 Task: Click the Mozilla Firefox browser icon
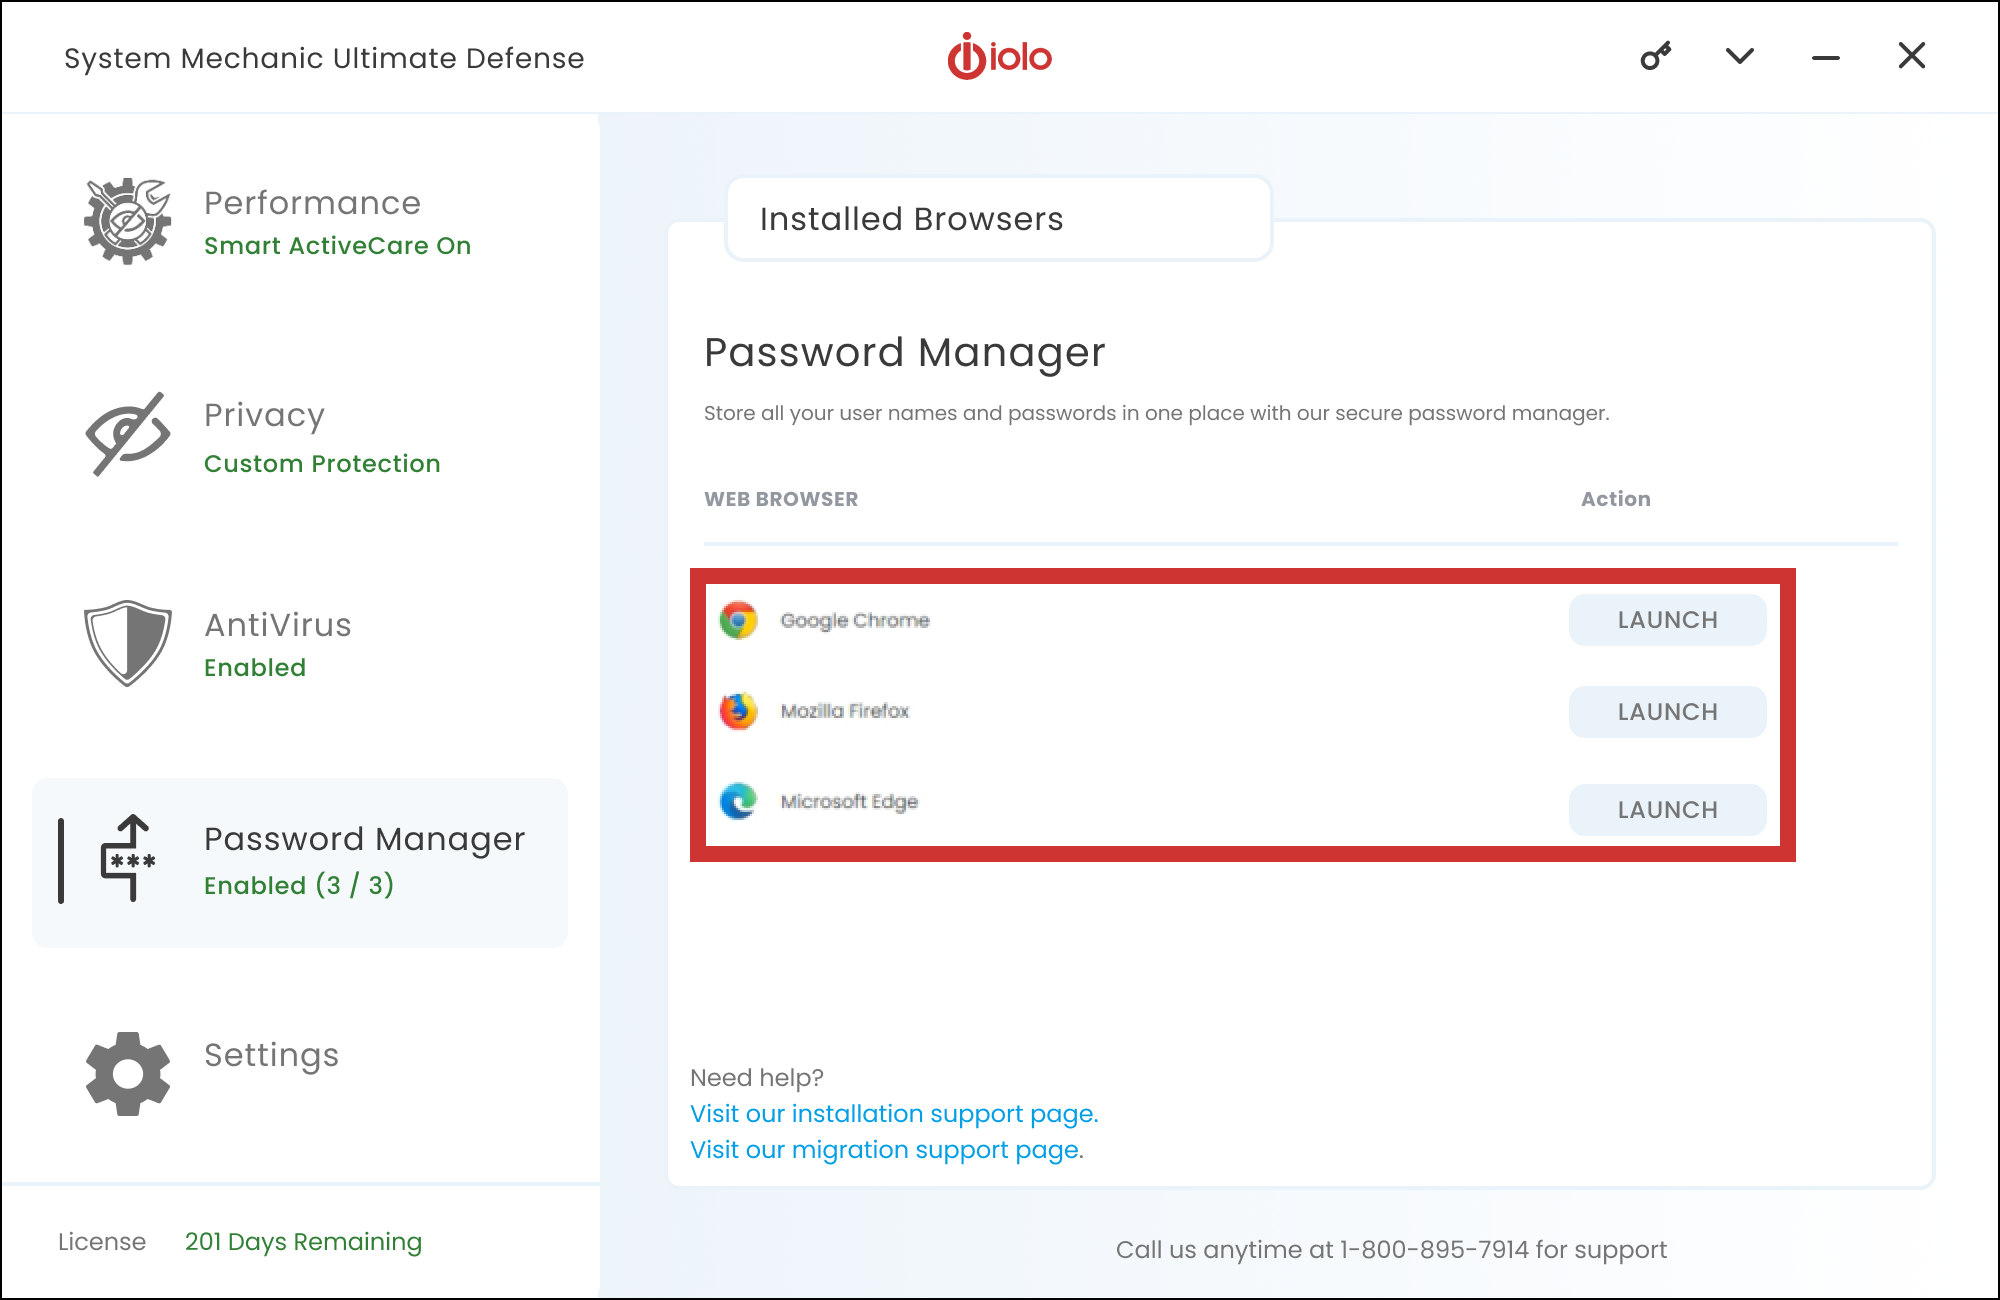(739, 711)
